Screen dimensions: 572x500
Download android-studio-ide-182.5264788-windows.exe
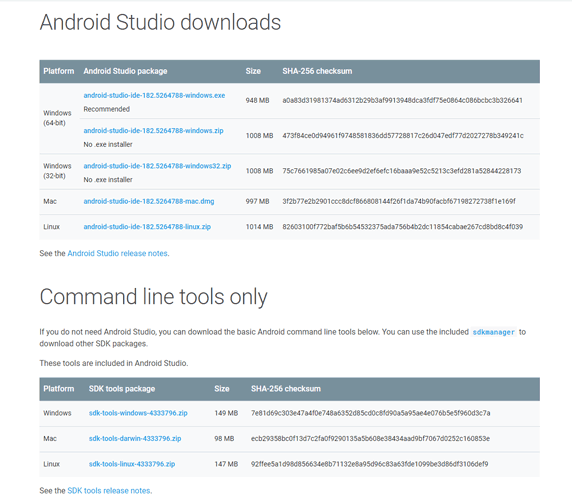pyautogui.click(x=154, y=96)
